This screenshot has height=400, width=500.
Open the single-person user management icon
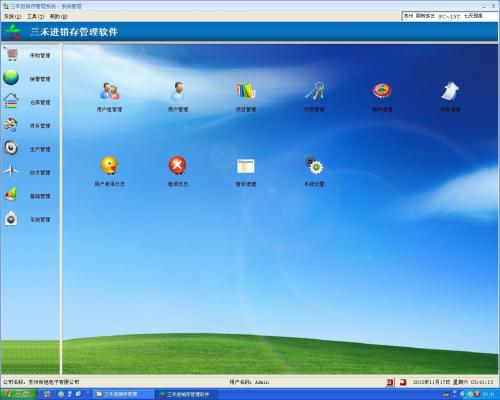178,91
